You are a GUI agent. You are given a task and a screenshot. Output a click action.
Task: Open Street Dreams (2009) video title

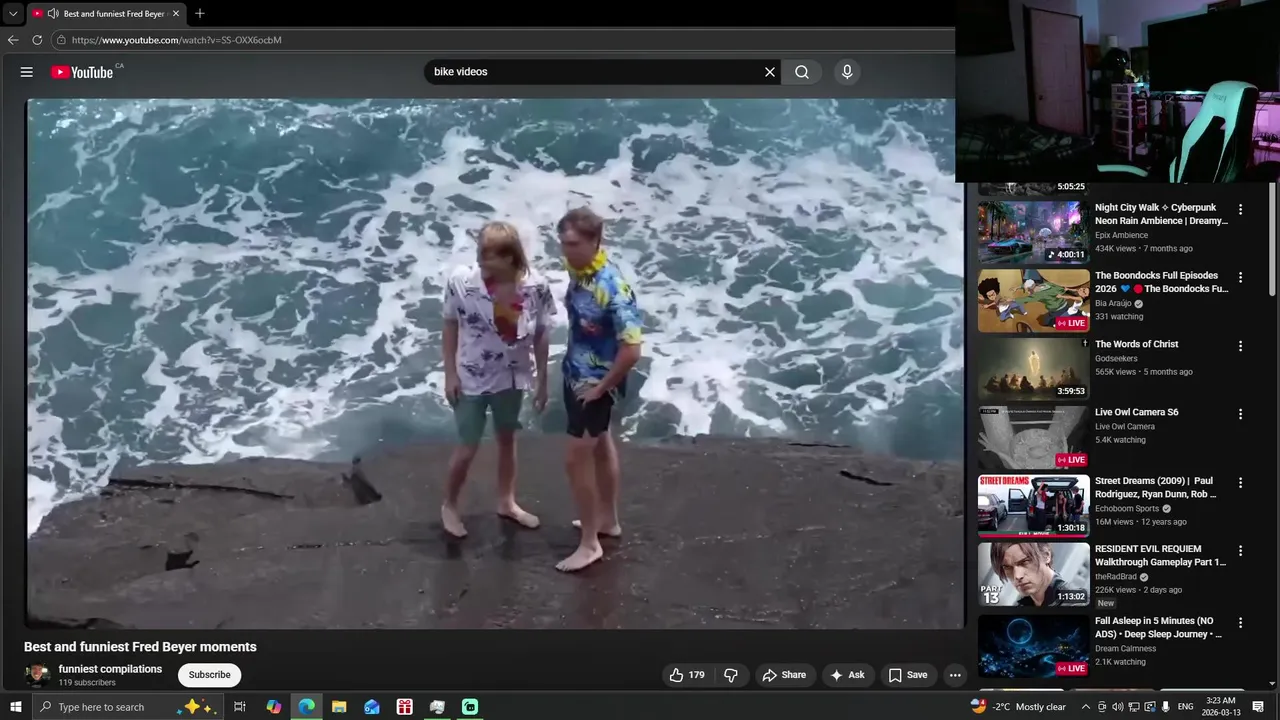pos(1156,488)
